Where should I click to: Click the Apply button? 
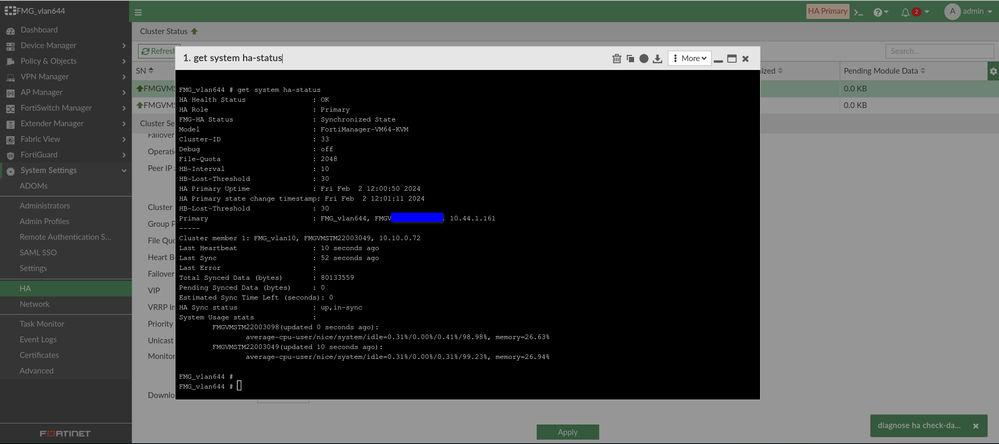pos(568,432)
